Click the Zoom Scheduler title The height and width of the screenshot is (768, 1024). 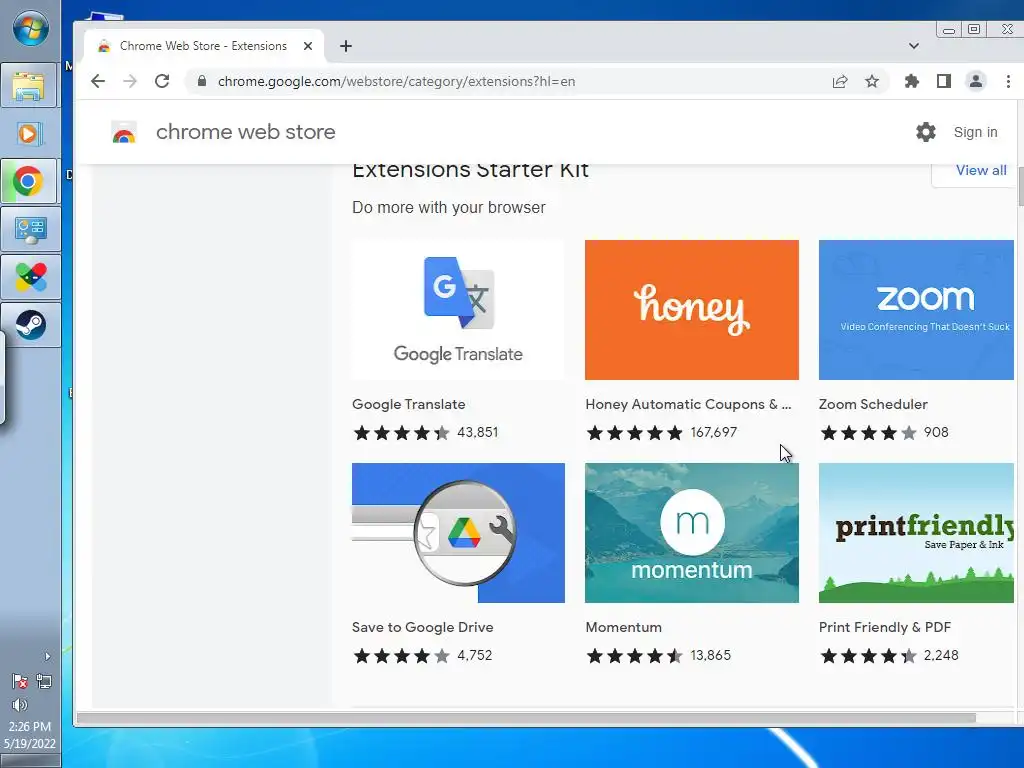873,404
